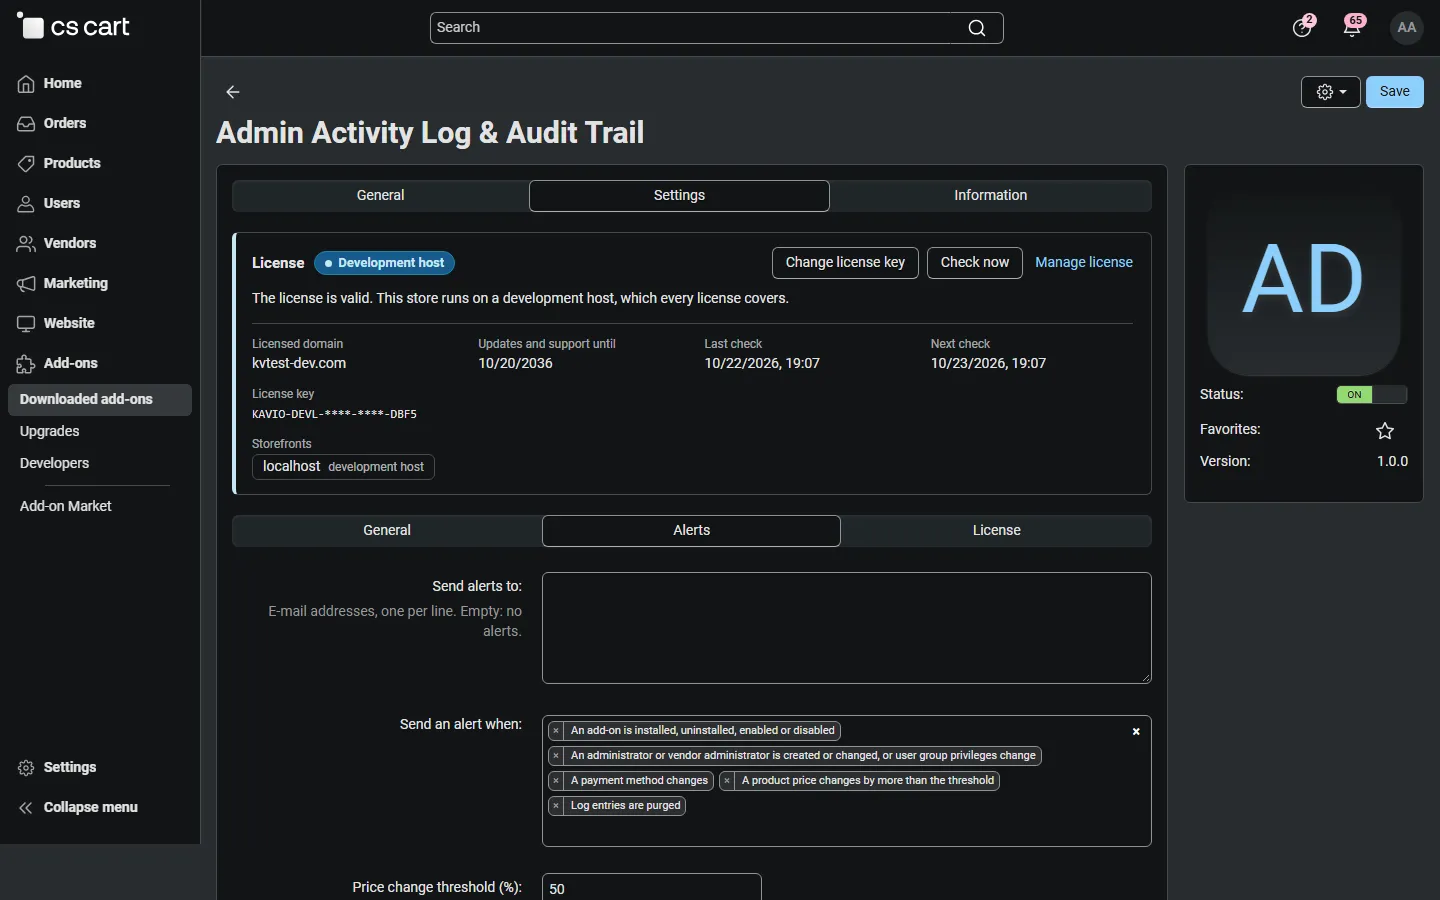Remove the 'product price changes' tag
The width and height of the screenshot is (1440, 900).
click(x=728, y=781)
